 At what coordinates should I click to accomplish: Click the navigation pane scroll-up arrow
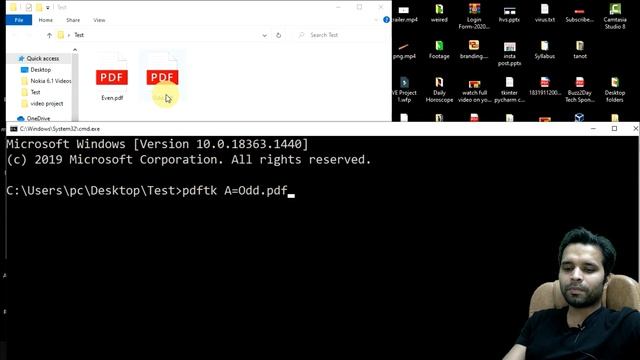[x=75, y=50]
